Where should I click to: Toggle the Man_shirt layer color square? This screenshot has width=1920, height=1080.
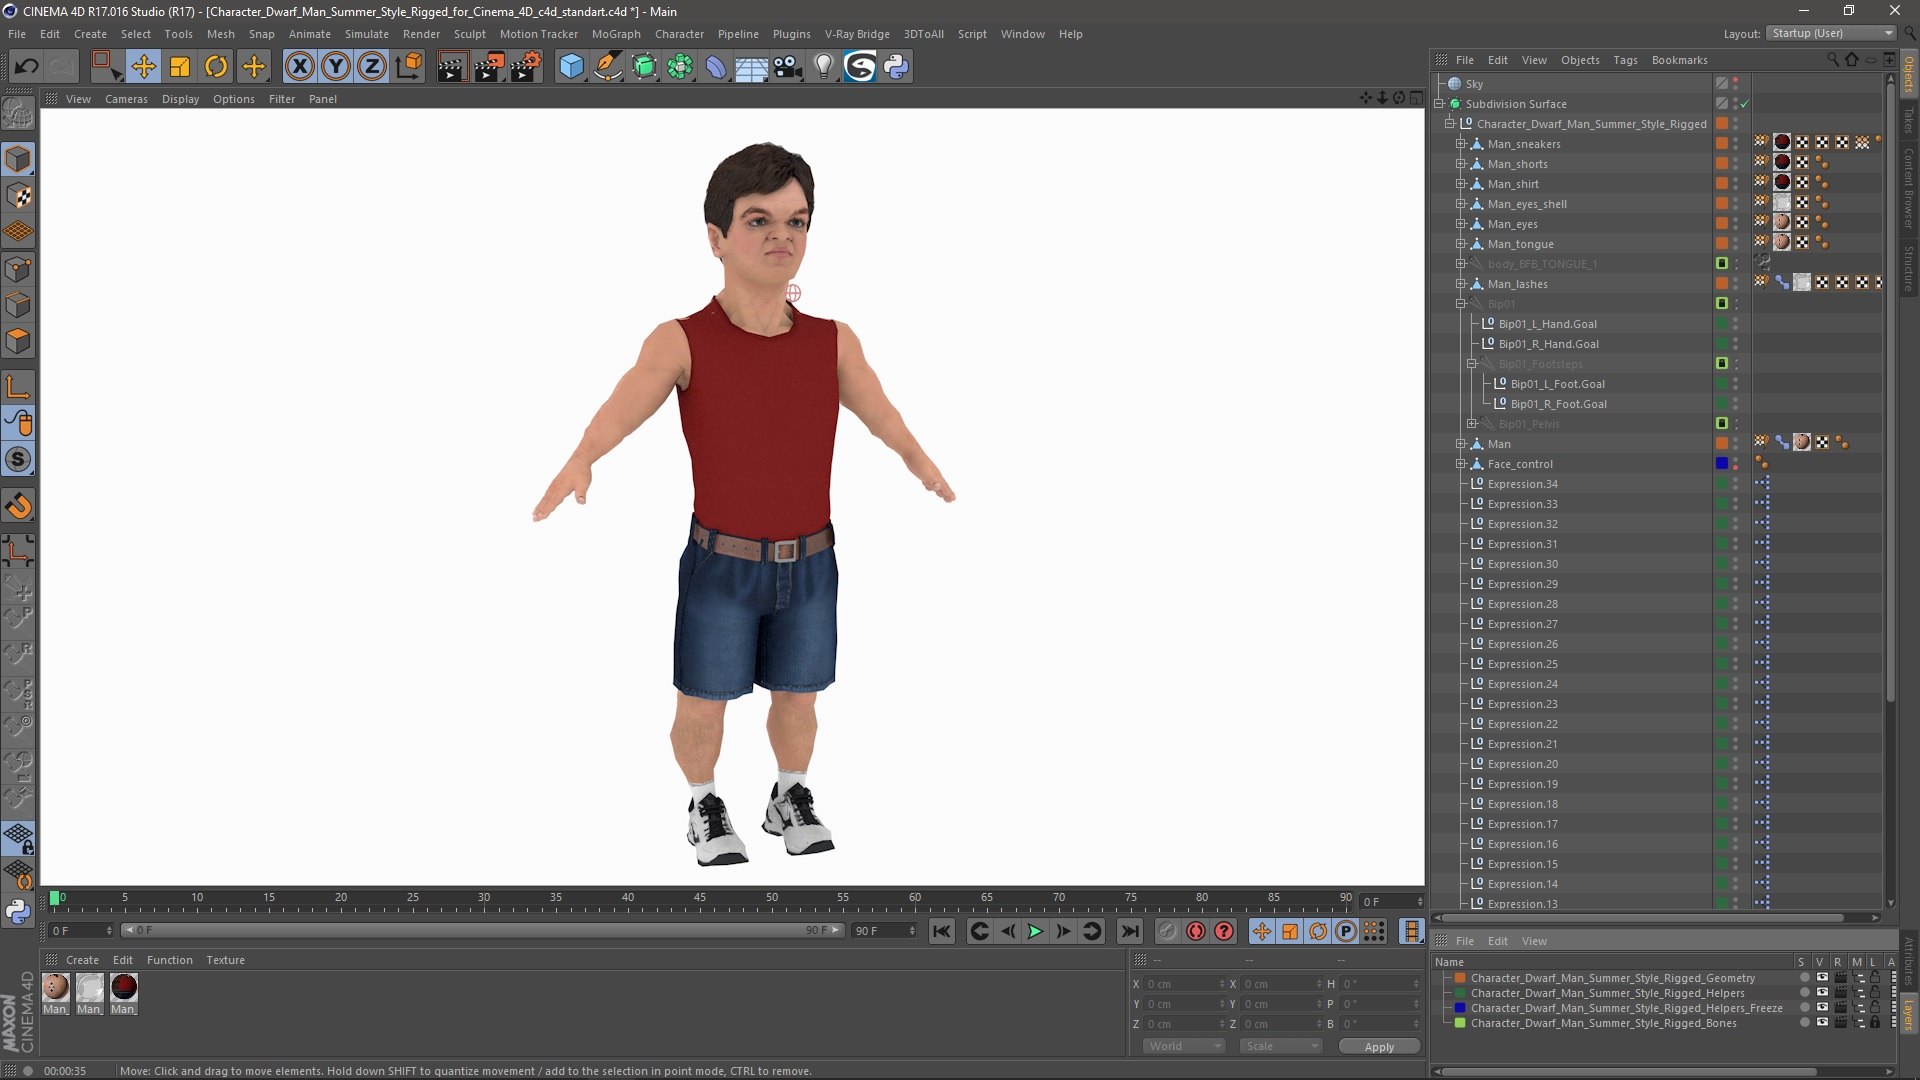(1722, 184)
